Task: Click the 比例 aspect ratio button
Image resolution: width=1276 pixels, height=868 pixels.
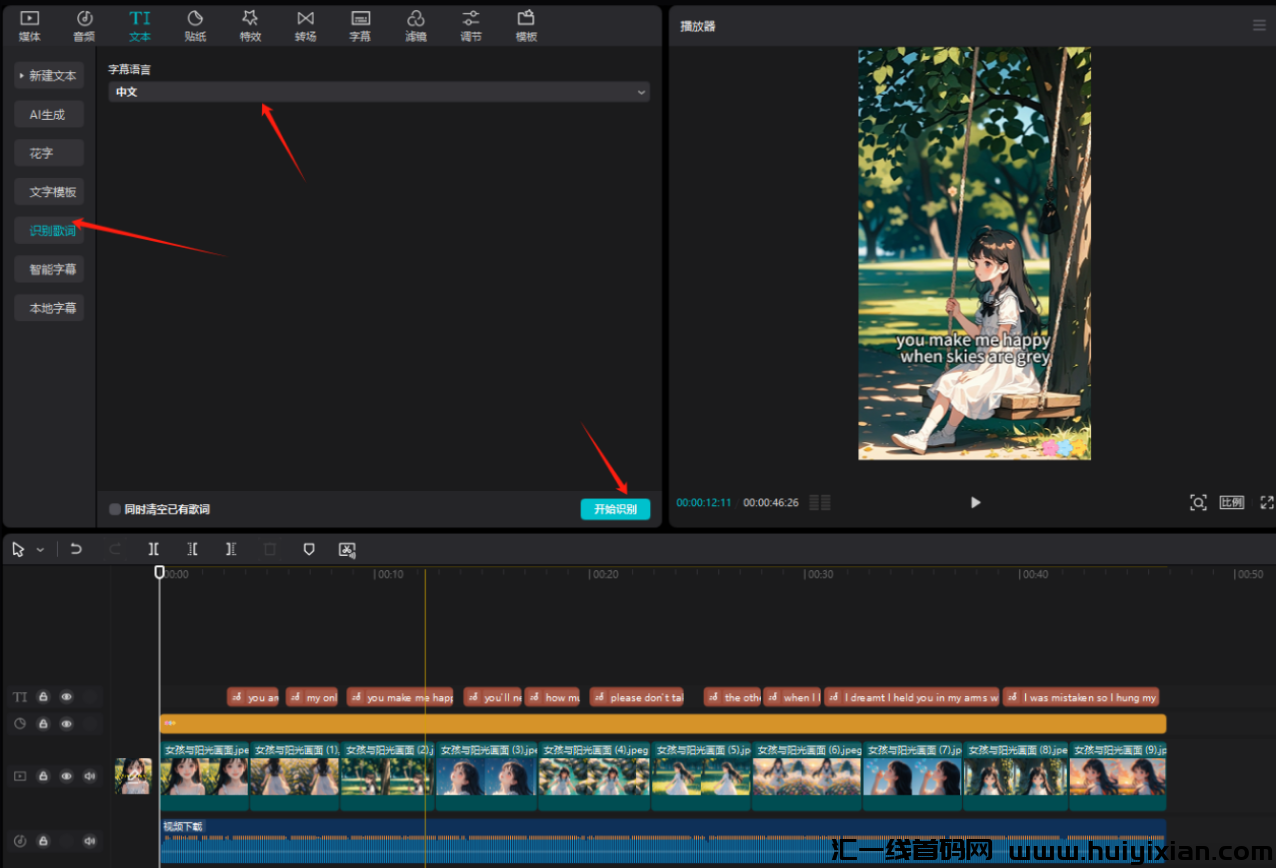Action: click(x=1232, y=502)
